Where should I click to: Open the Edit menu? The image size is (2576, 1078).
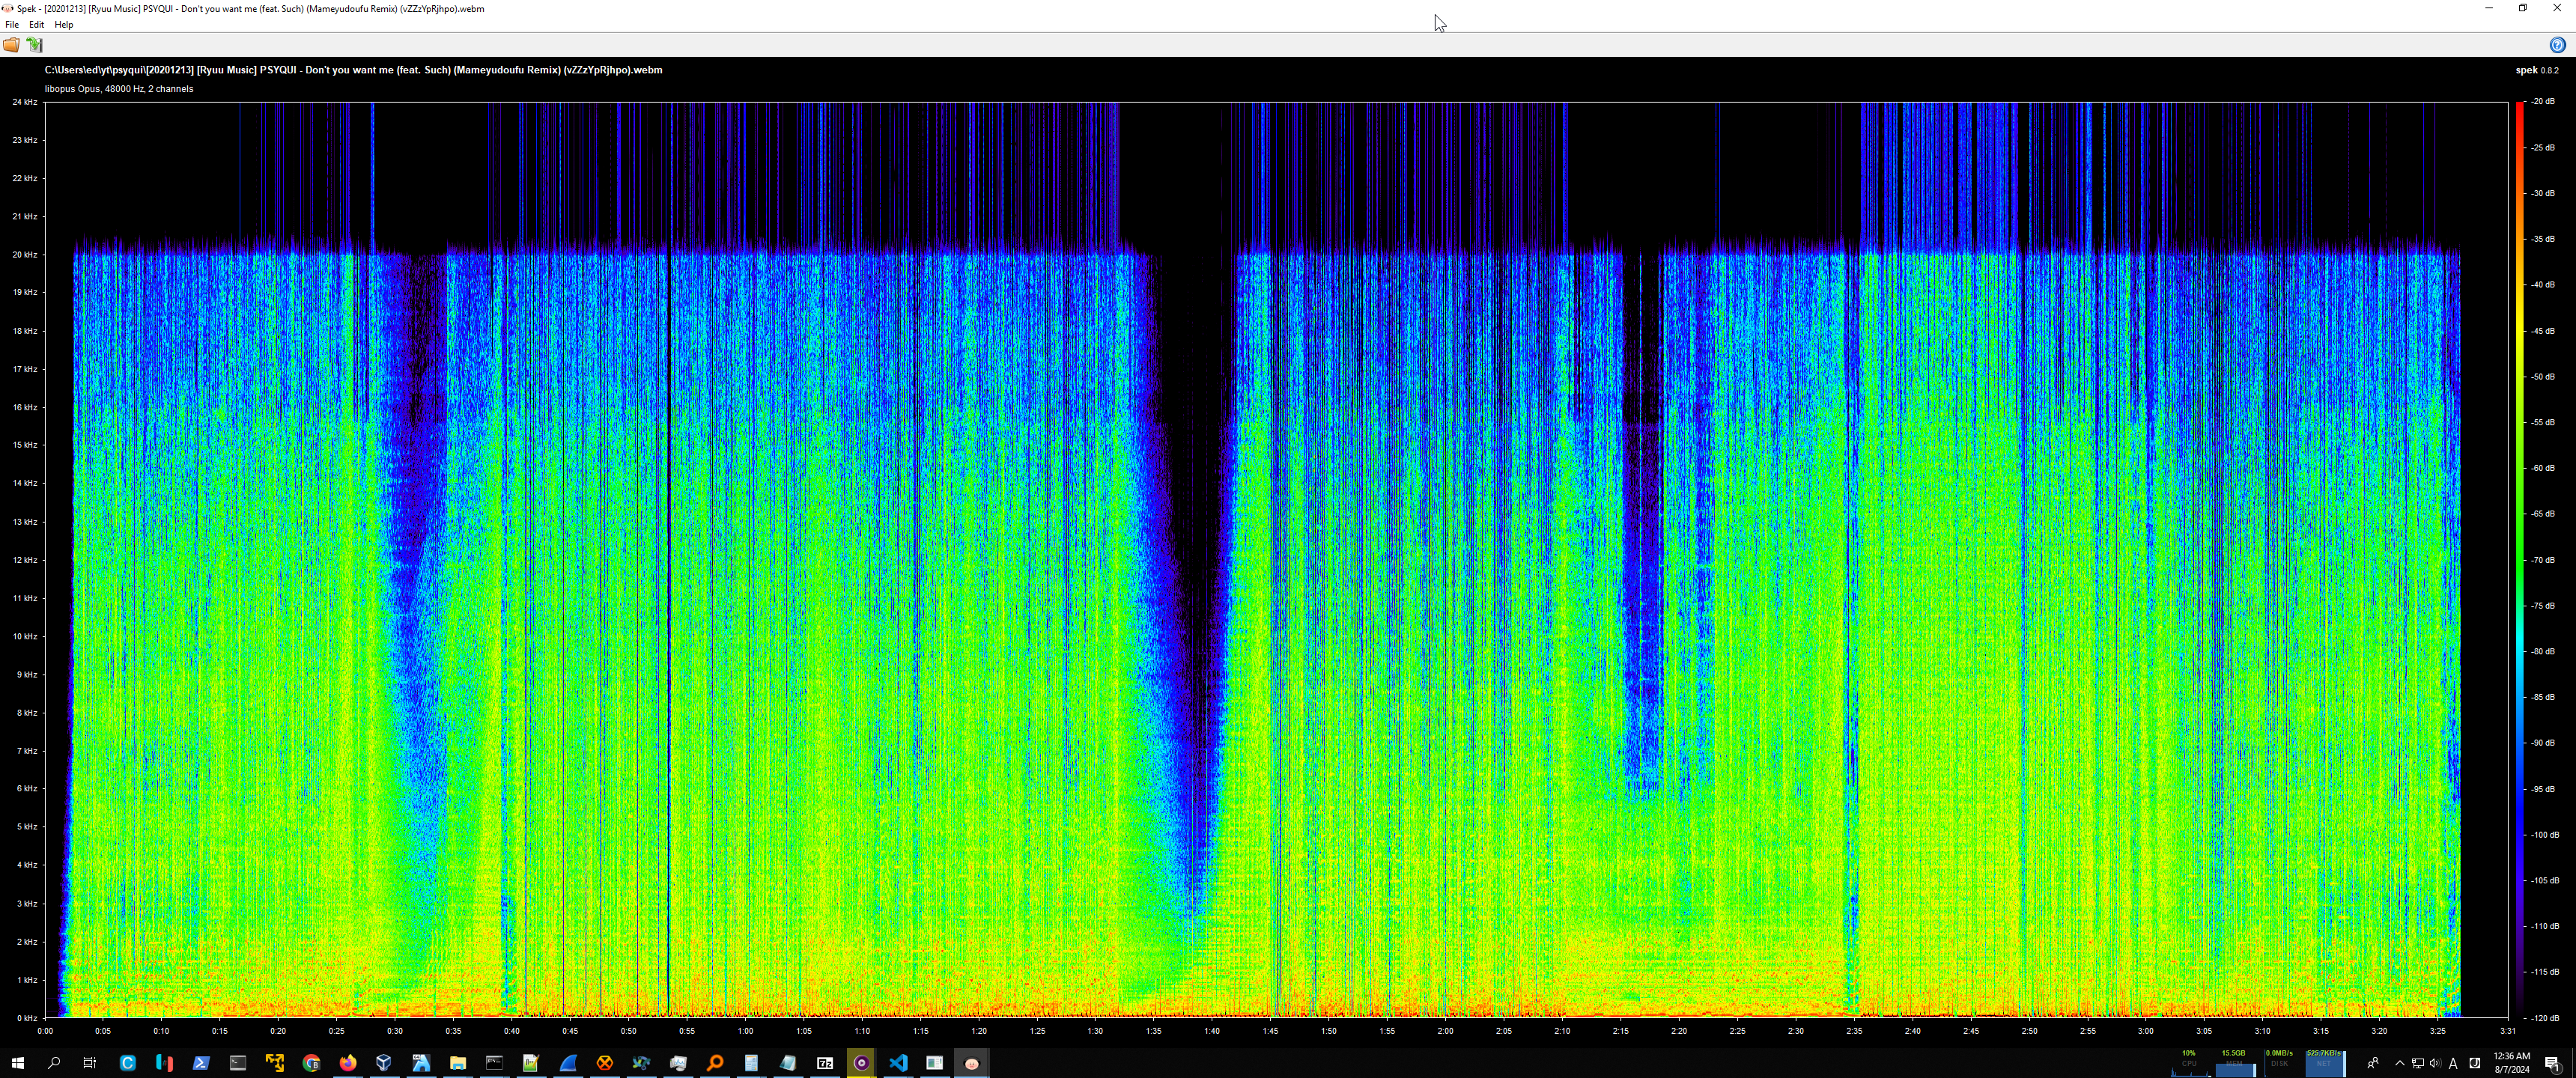[x=36, y=25]
